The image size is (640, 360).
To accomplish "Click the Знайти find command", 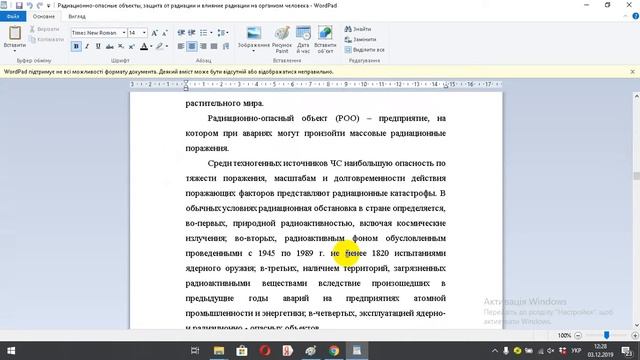I will (x=358, y=29).
